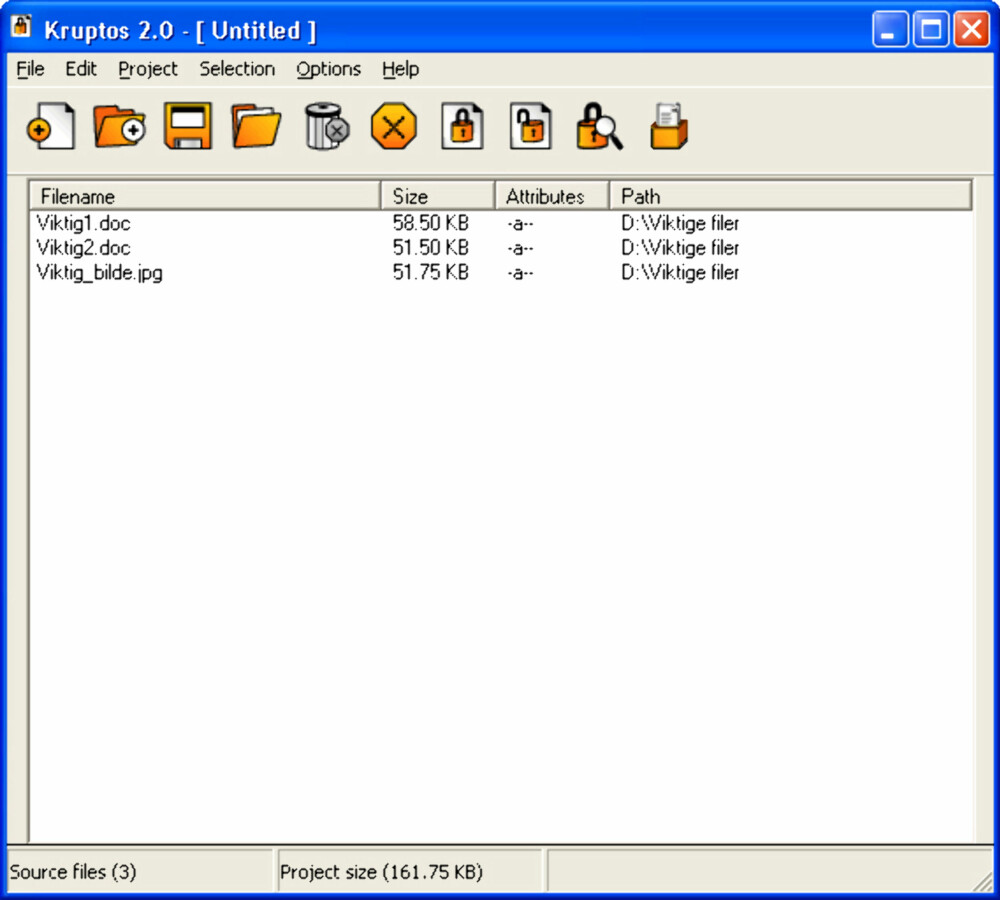Close the Kruptos 2.0 window
Screen dimensions: 1000x900
971,29
